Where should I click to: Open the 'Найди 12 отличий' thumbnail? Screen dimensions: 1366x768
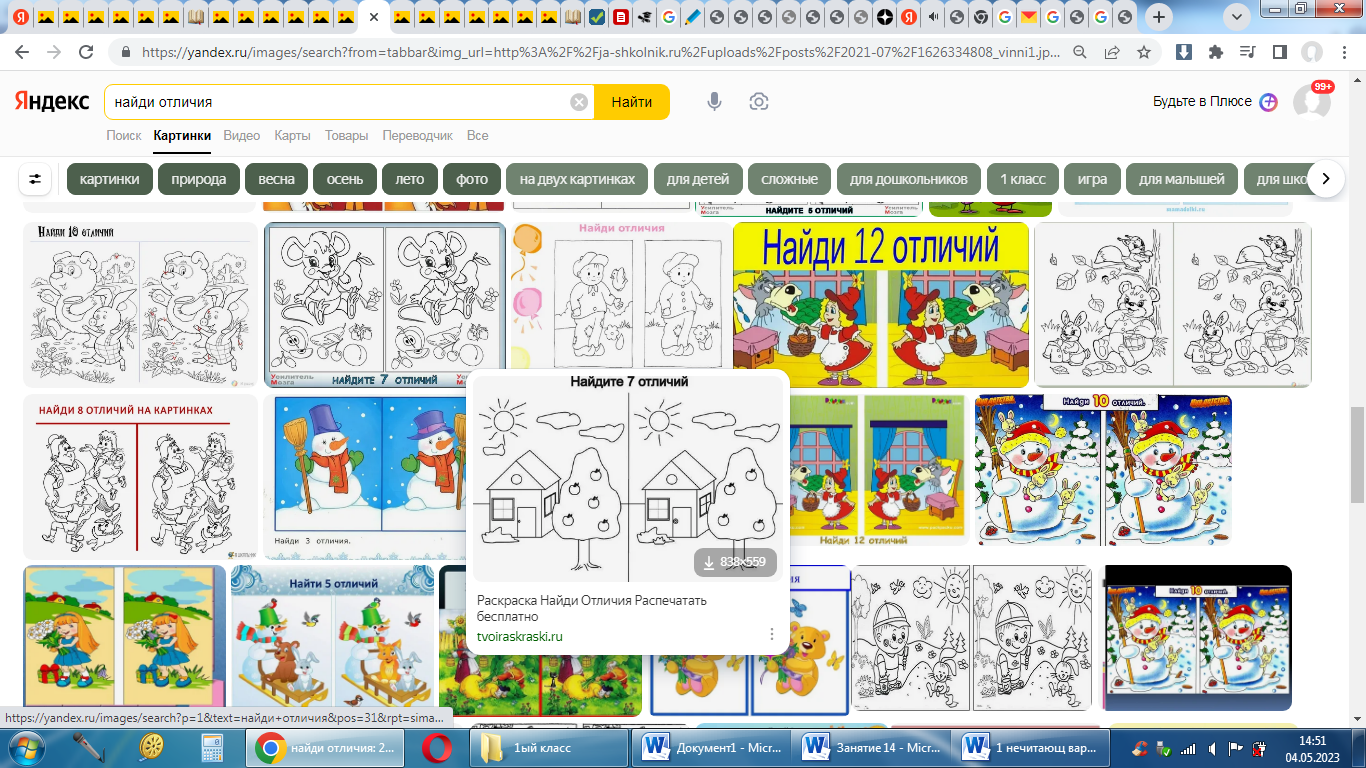click(x=880, y=305)
